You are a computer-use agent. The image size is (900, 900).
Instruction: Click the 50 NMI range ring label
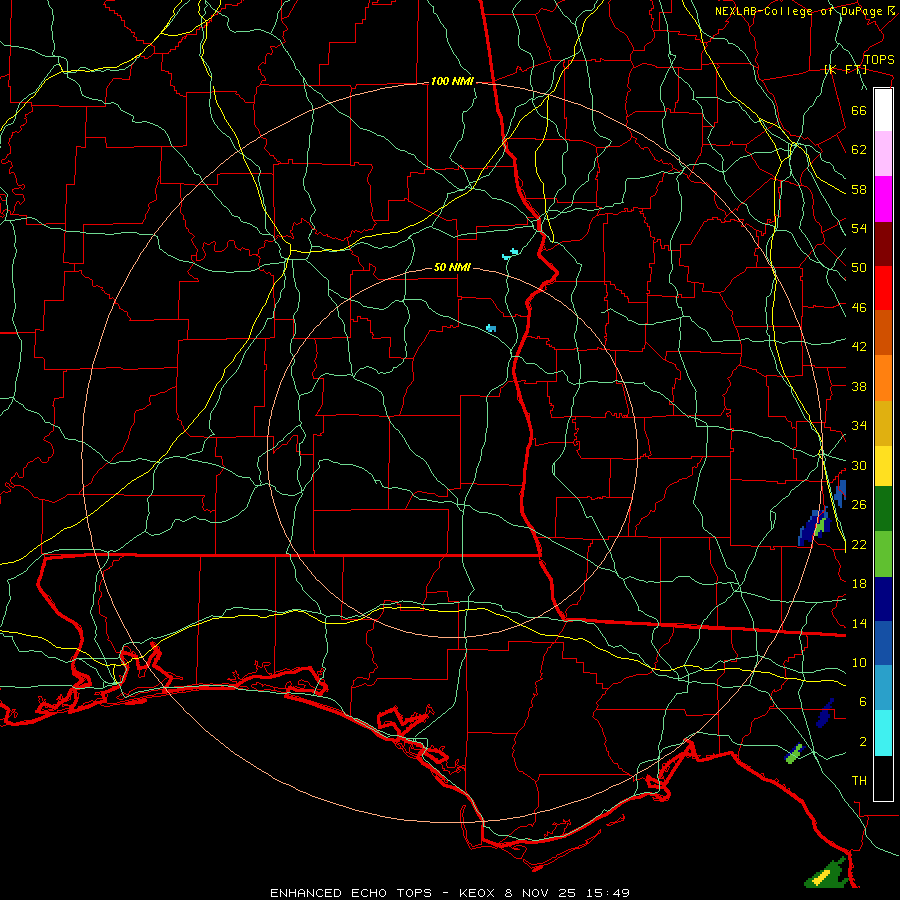tap(452, 267)
